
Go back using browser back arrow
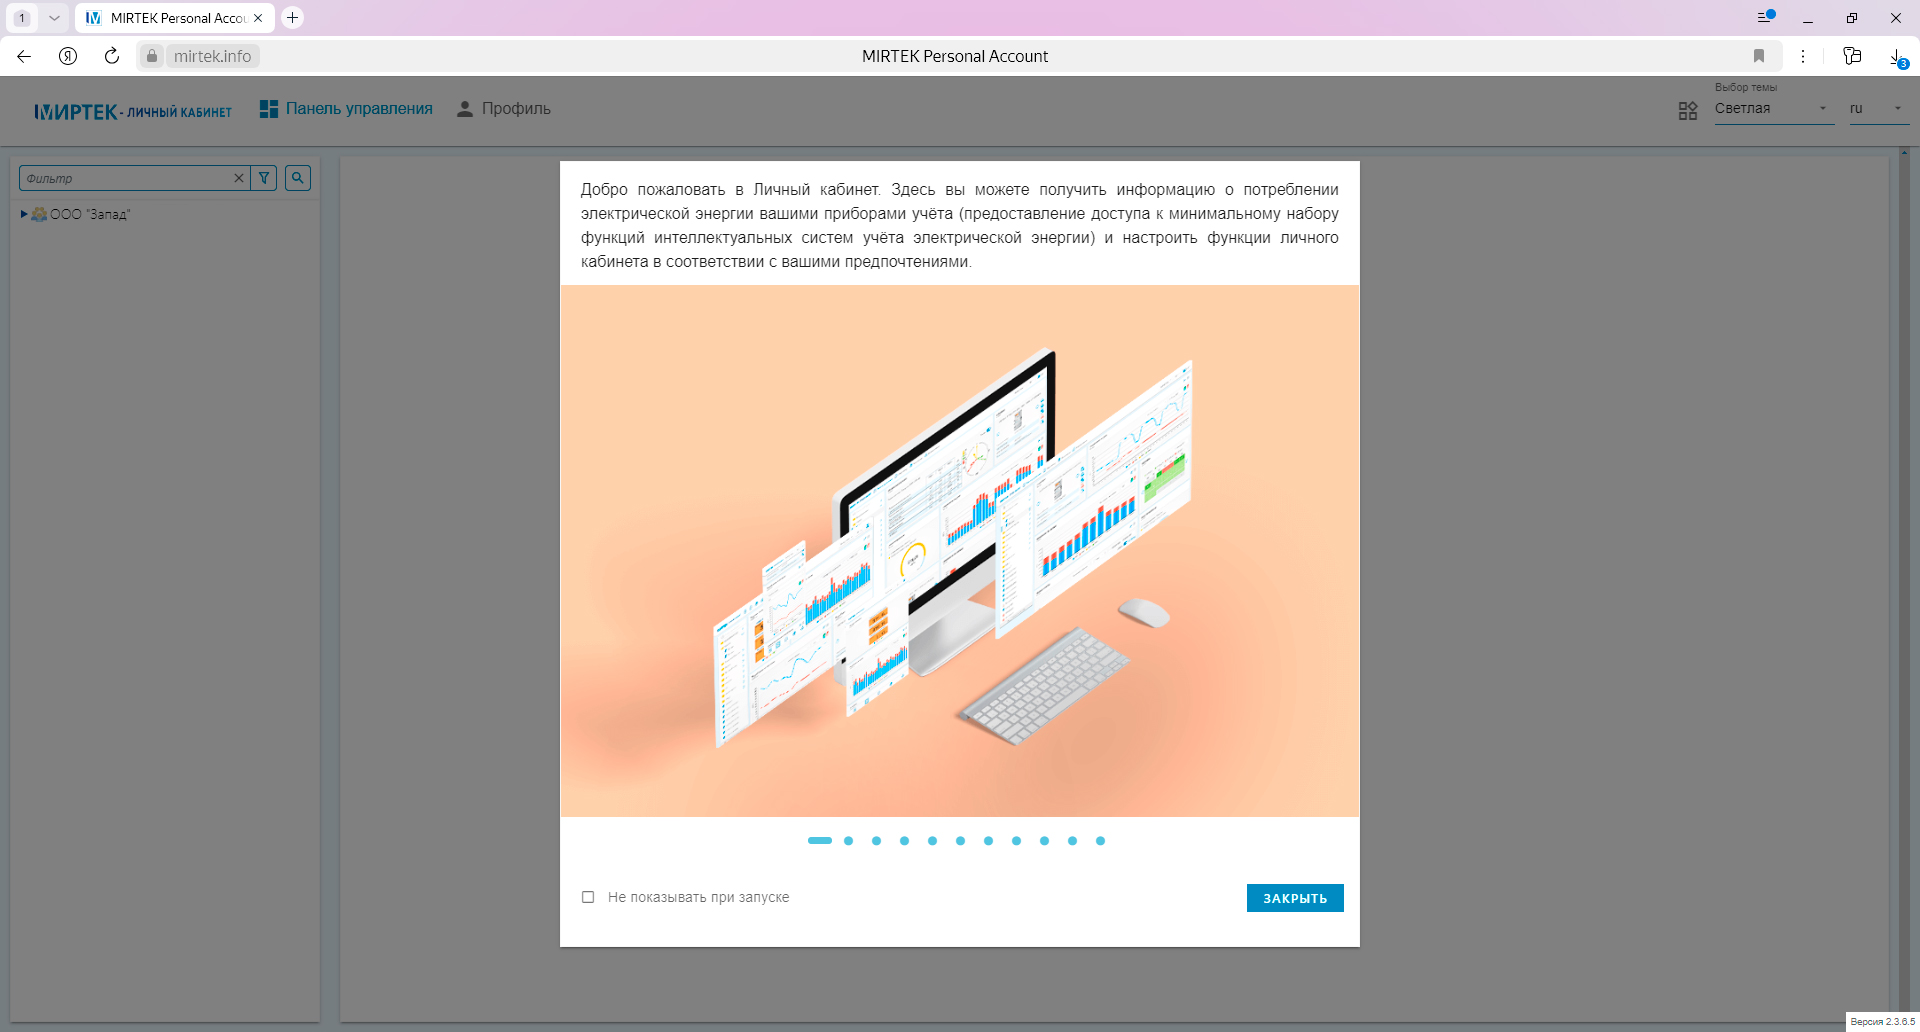point(24,56)
